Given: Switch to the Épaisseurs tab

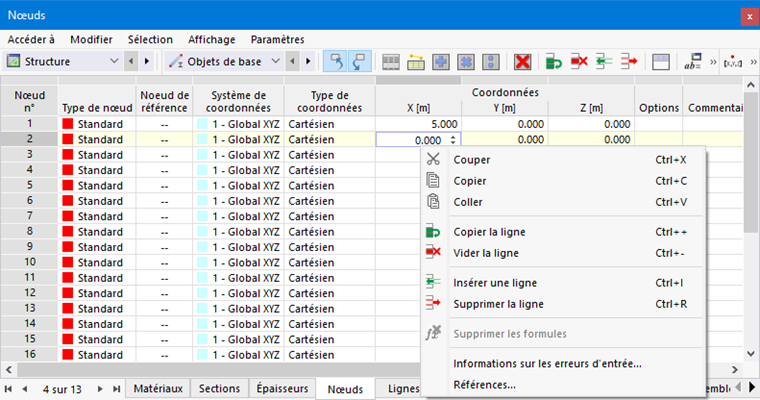Looking at the screenshot, I should pos(282,389).
